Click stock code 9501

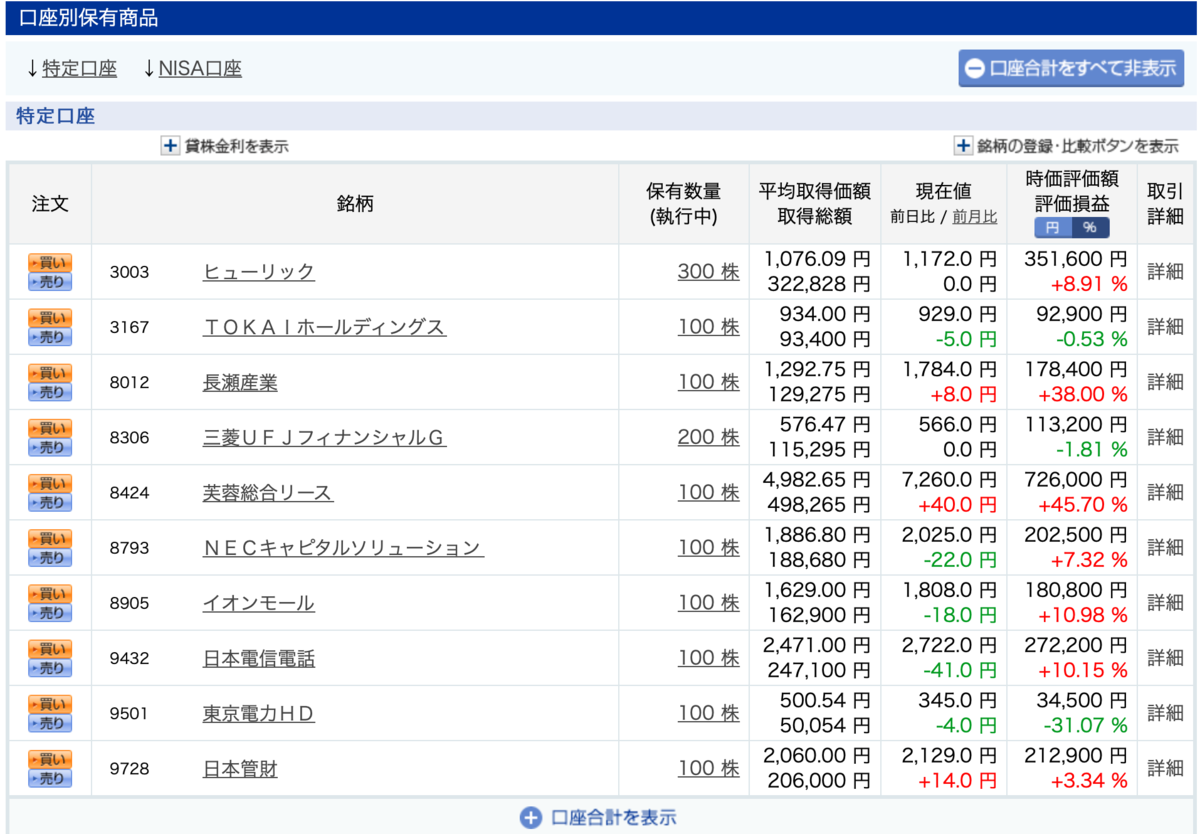[x=130, y=714]
